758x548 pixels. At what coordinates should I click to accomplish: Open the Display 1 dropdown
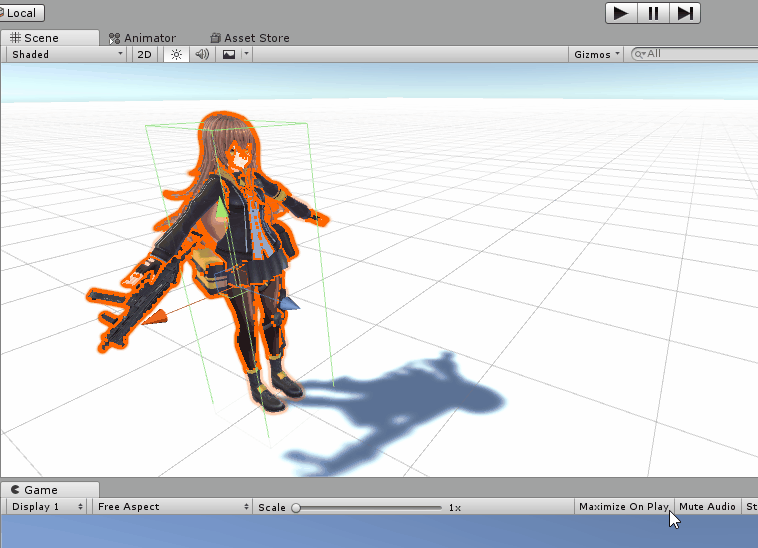(x=46, y=507)
